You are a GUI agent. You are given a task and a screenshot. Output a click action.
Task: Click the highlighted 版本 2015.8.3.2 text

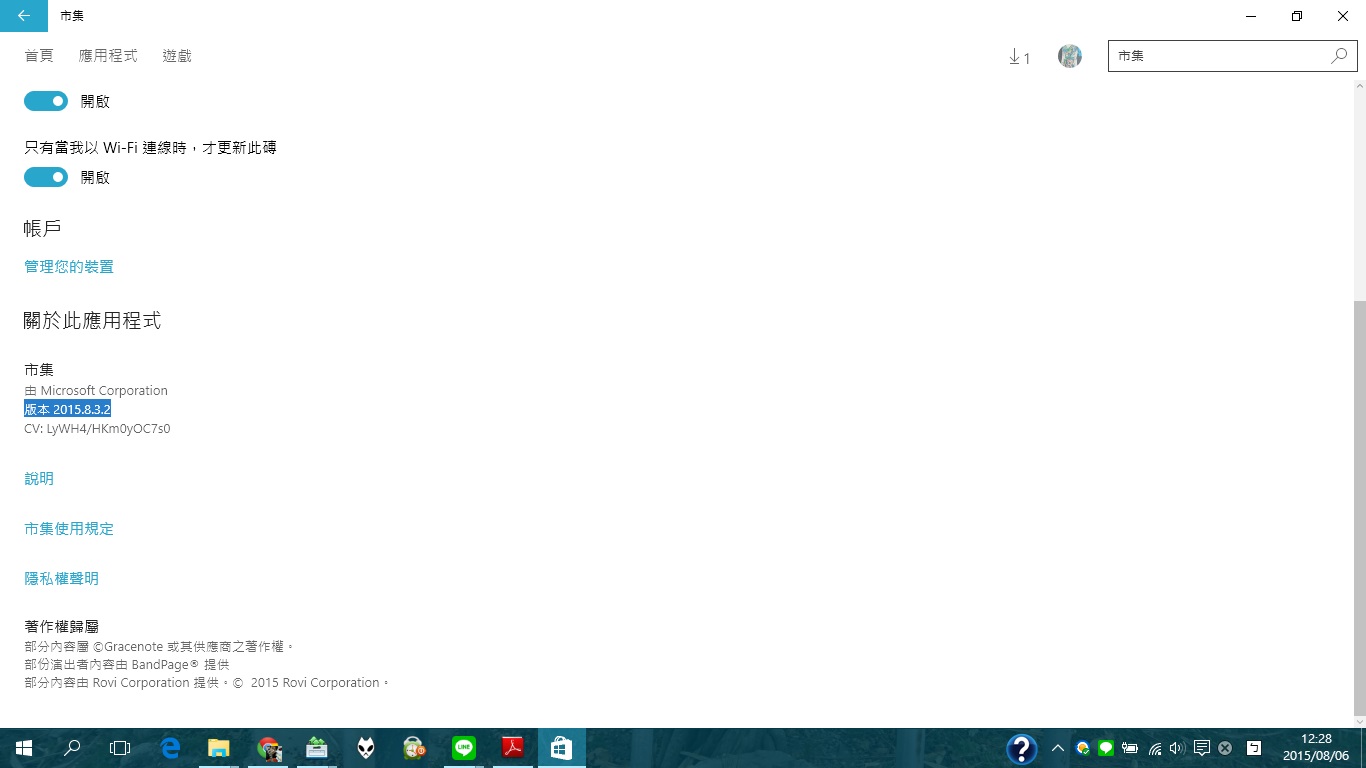click(x=67, y=409)
